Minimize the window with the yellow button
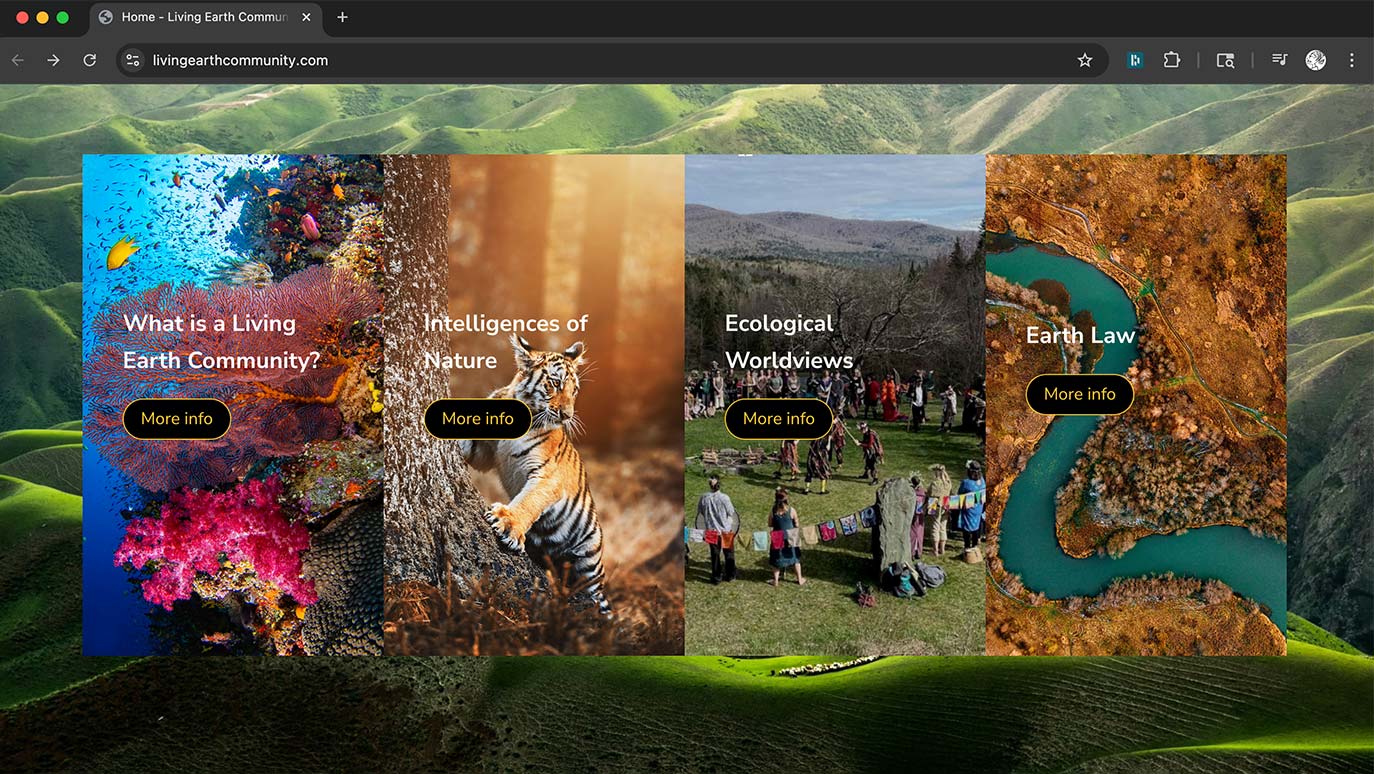The width and height of the screenshot is (1374, 774). [x=42, y=17]
